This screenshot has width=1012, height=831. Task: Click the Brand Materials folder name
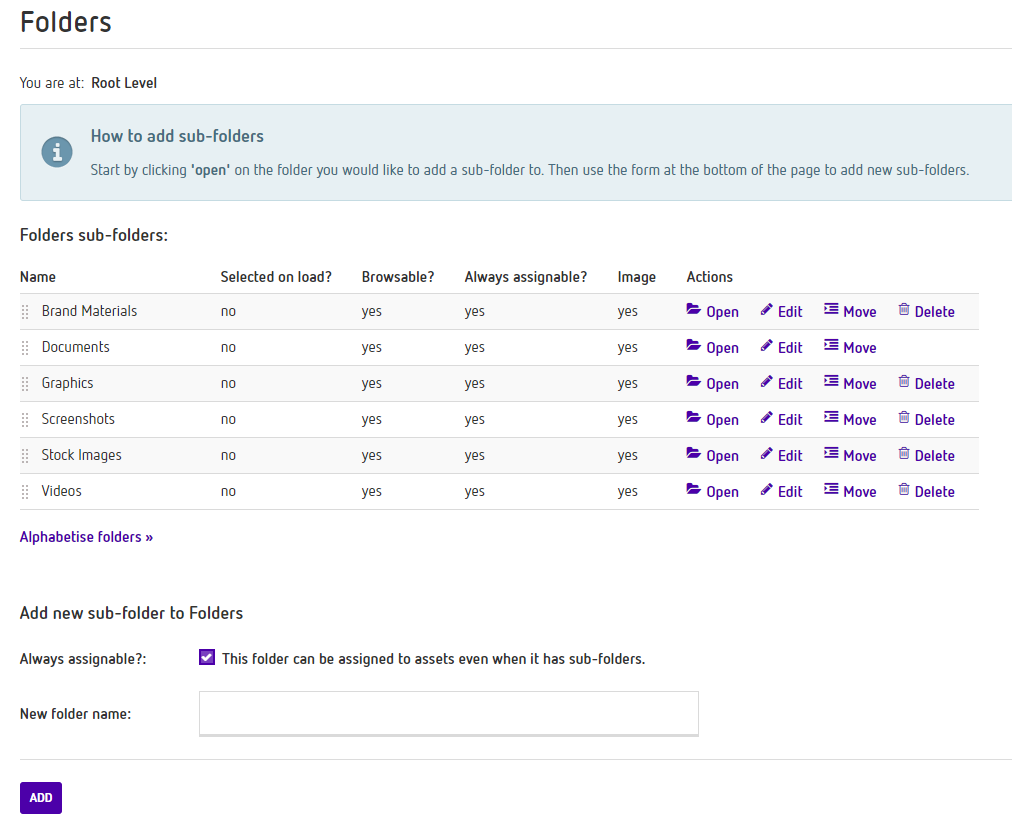[90, 311]
